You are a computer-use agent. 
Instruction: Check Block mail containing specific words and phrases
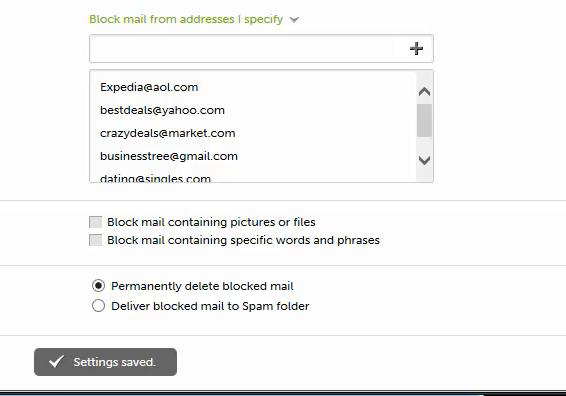[x=95, y=240]
